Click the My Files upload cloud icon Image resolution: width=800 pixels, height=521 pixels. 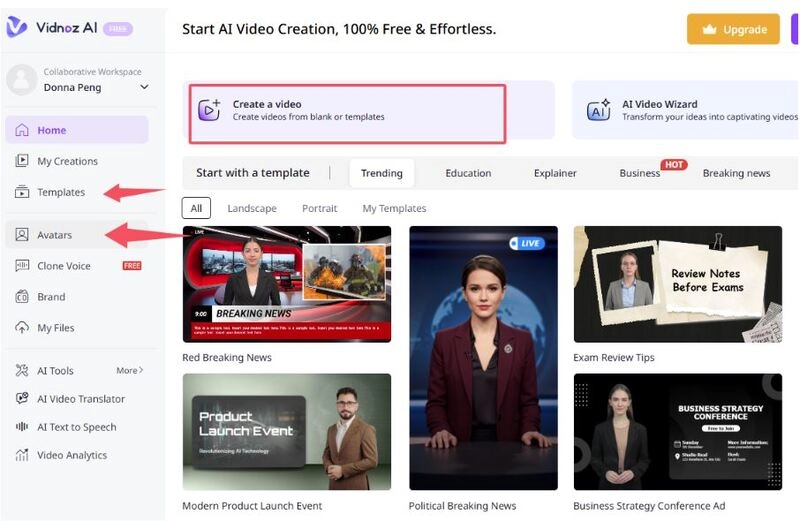click(22, 328)
